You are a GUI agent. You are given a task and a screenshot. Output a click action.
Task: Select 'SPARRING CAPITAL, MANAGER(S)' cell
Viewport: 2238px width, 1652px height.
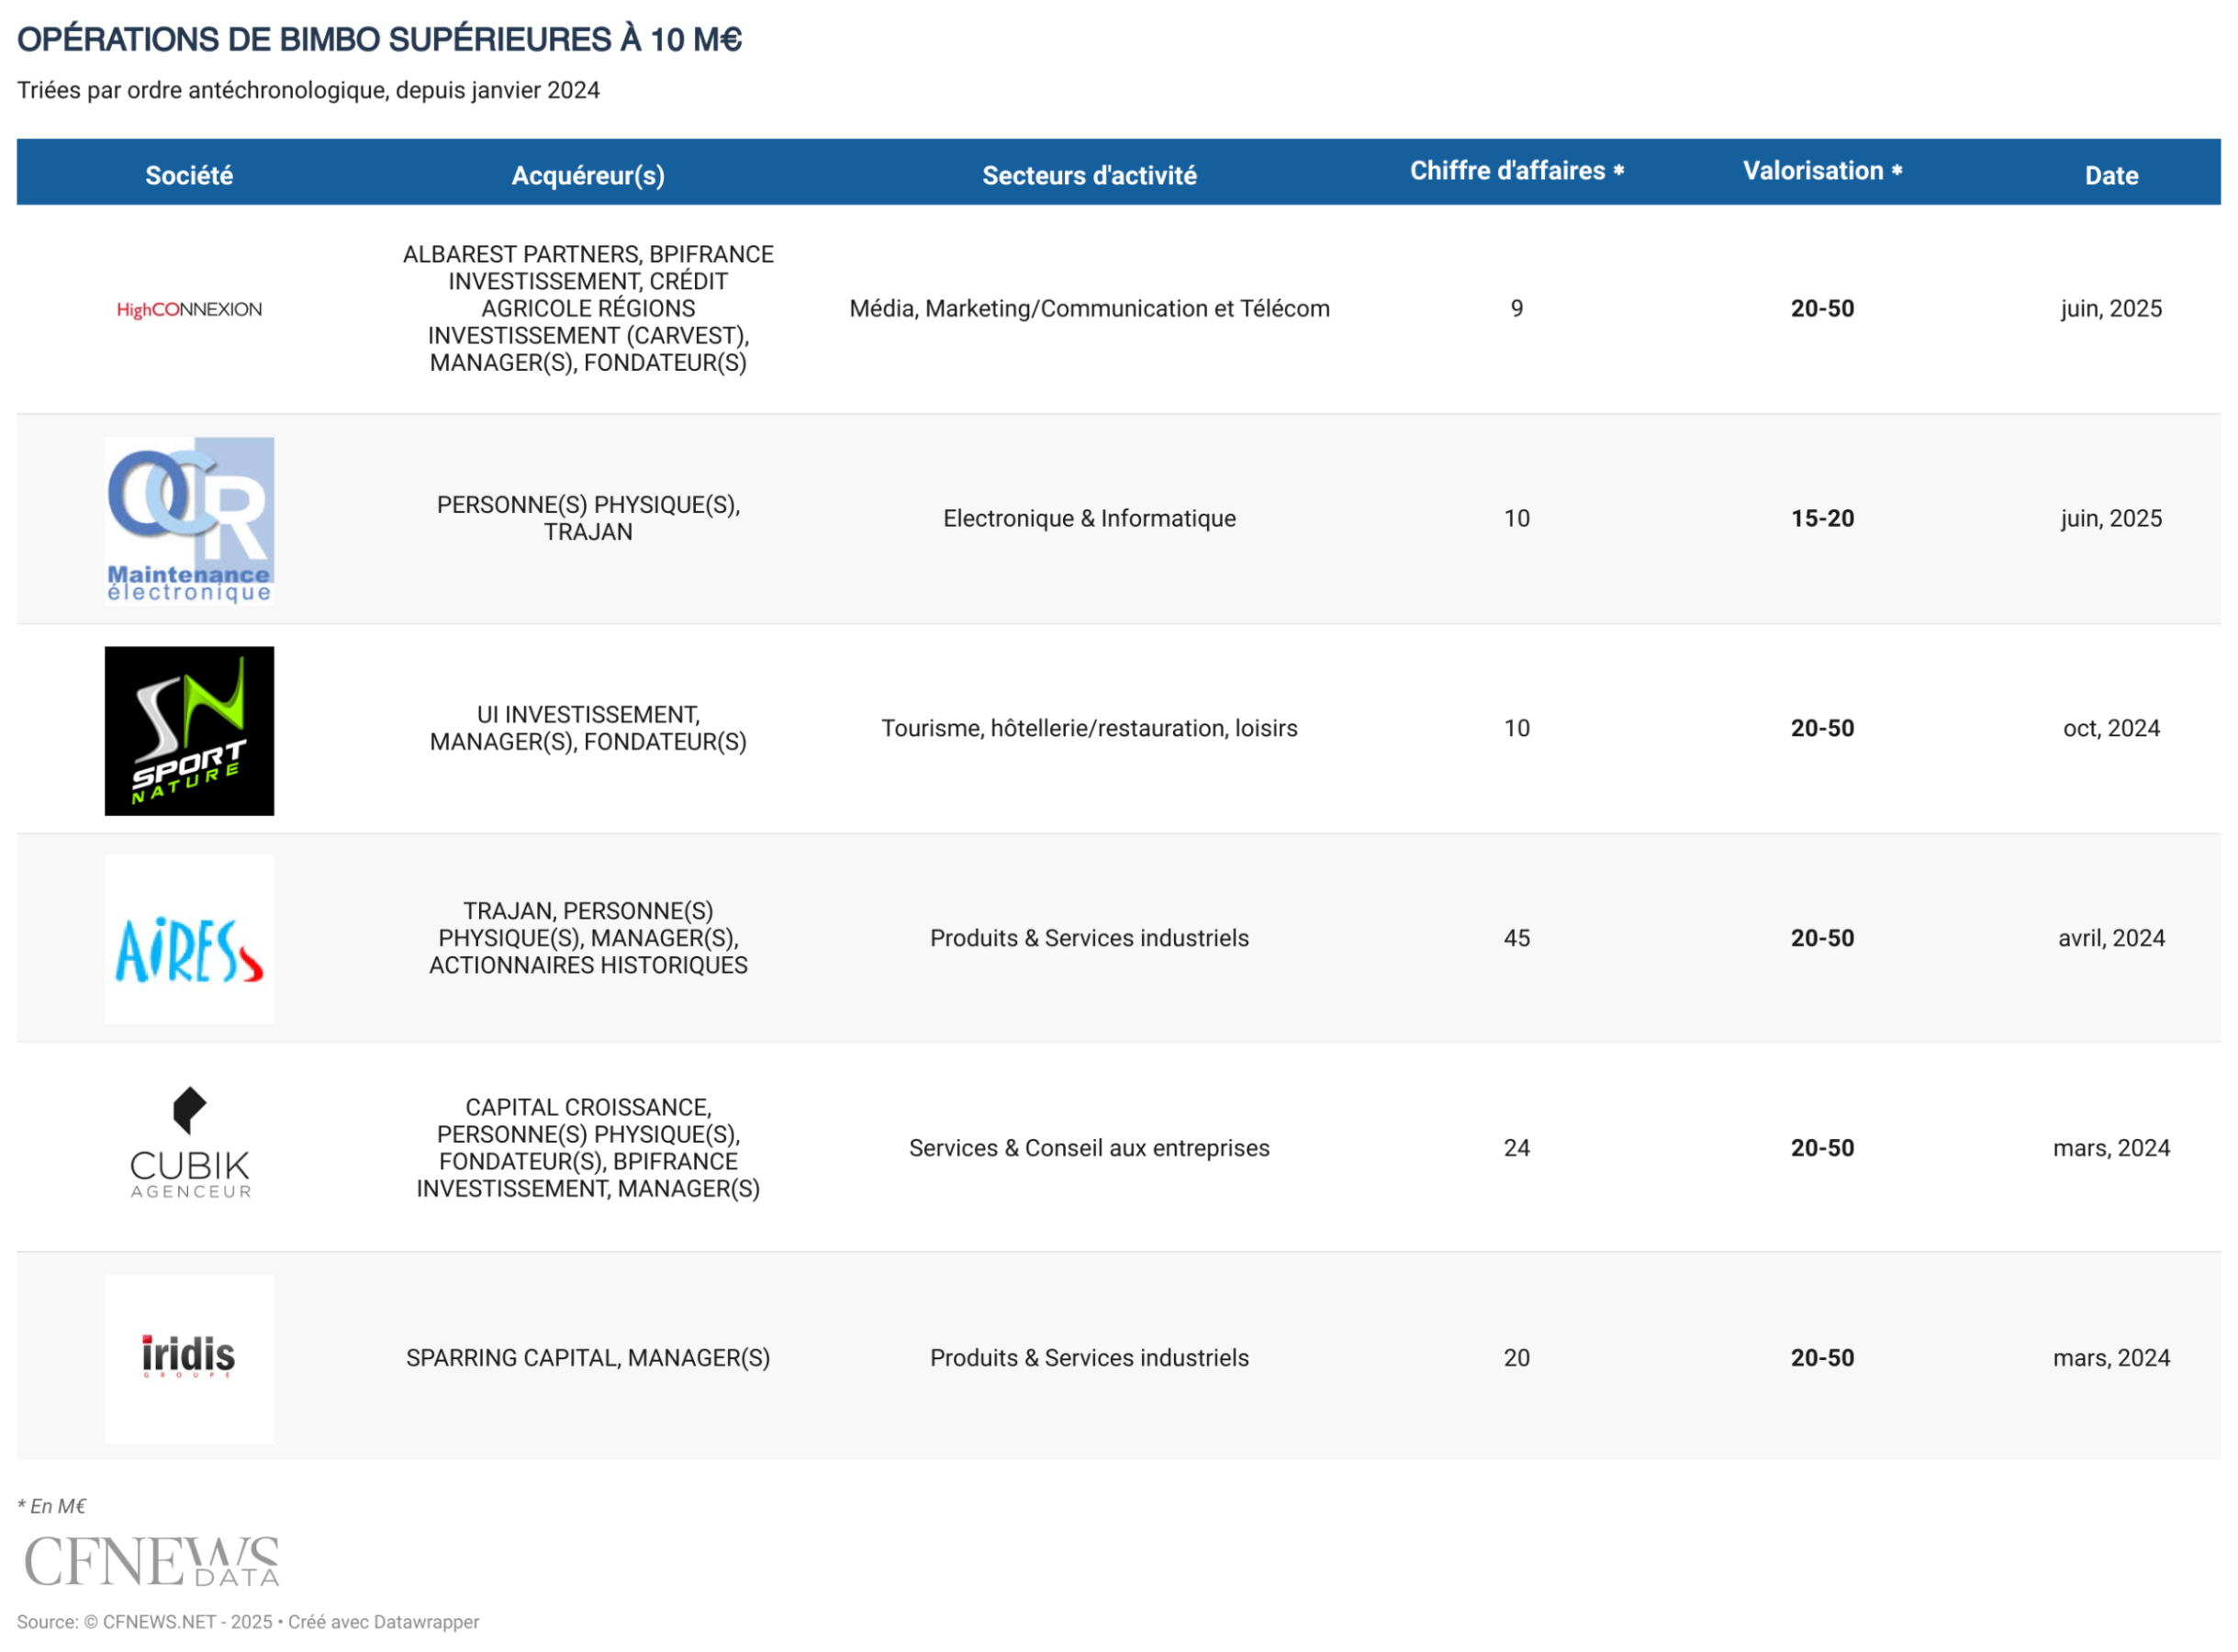588,1358
